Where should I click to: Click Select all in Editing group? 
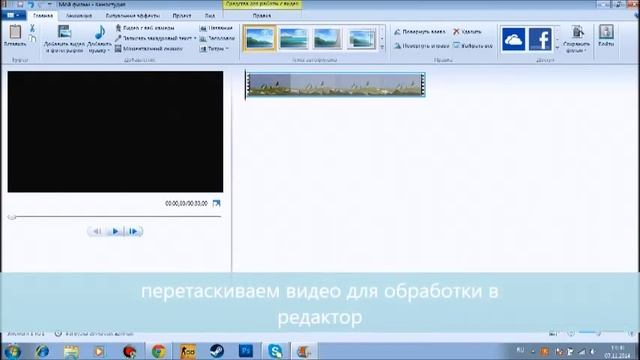pos(473,46)
